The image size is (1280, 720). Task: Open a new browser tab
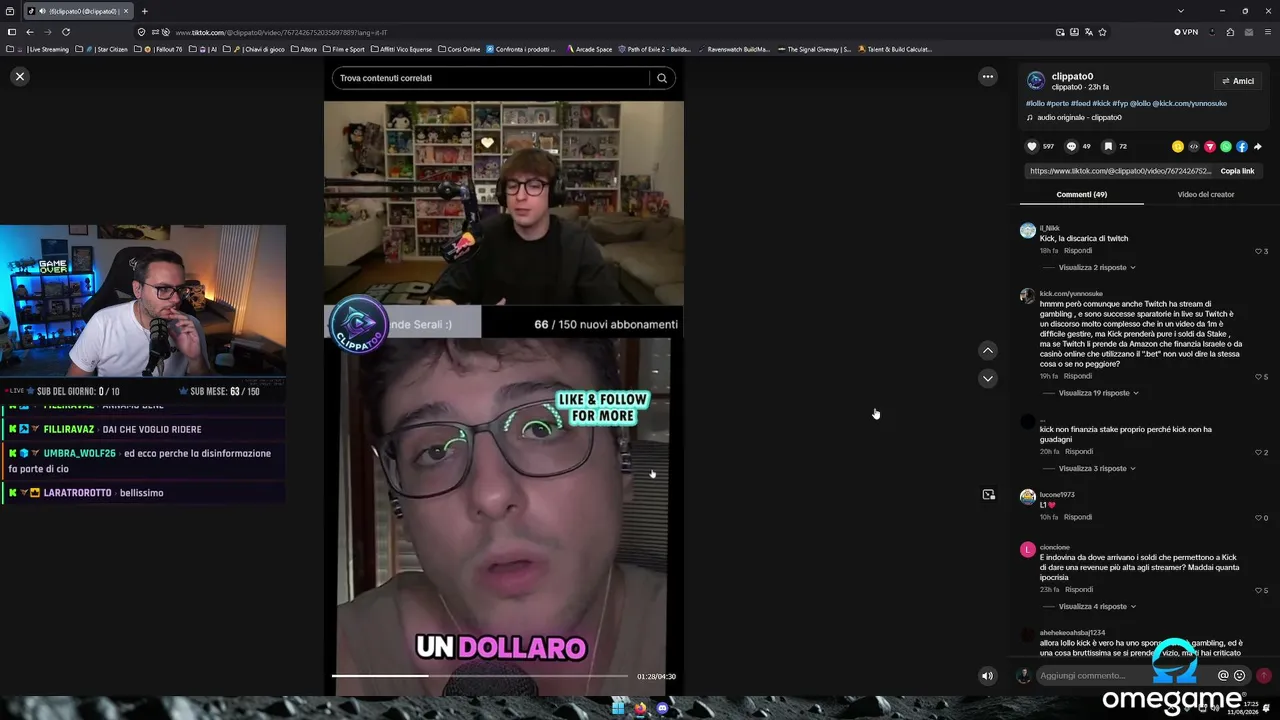coord(144,11)
